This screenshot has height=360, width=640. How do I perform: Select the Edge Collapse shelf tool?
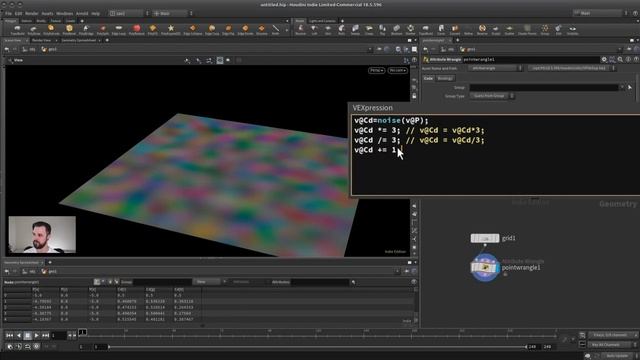(192, 30)
